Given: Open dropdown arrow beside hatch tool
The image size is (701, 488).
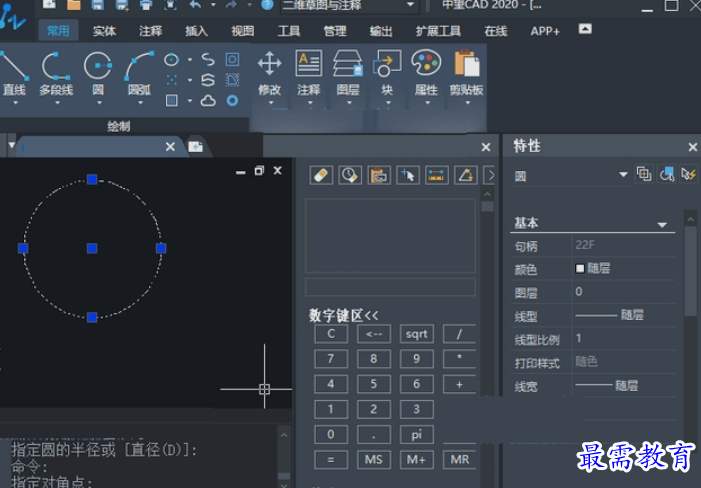Looking at the screenshot, I should [190, 101].
